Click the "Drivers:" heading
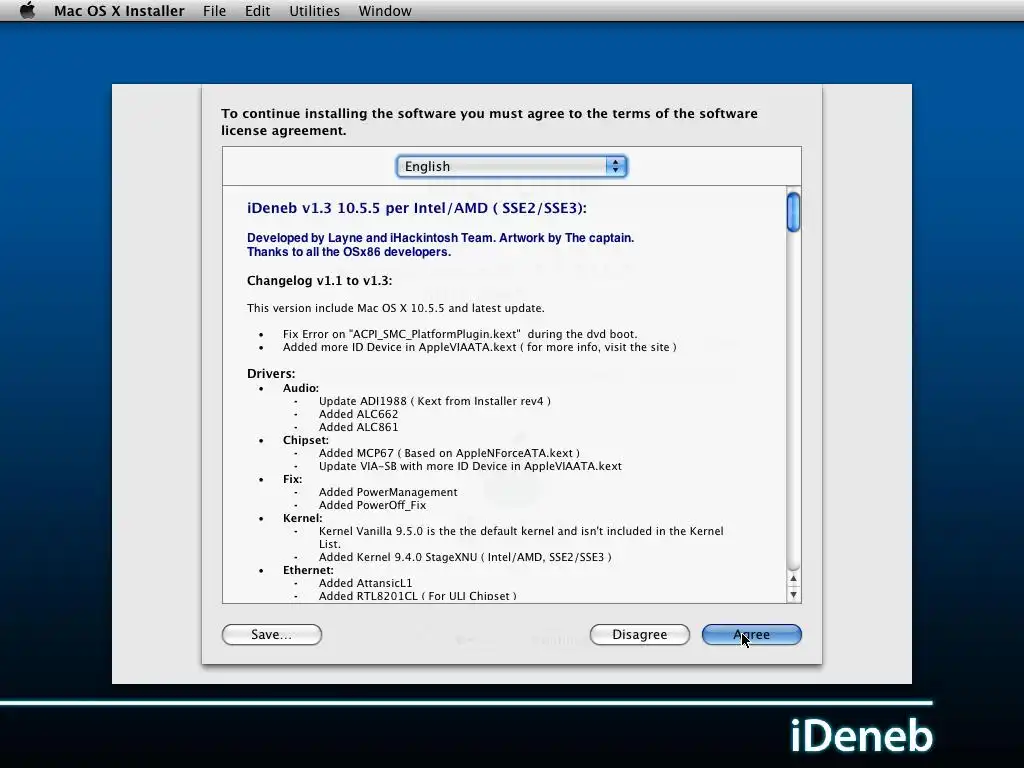The image size is (1024, 768). (271, 374)
